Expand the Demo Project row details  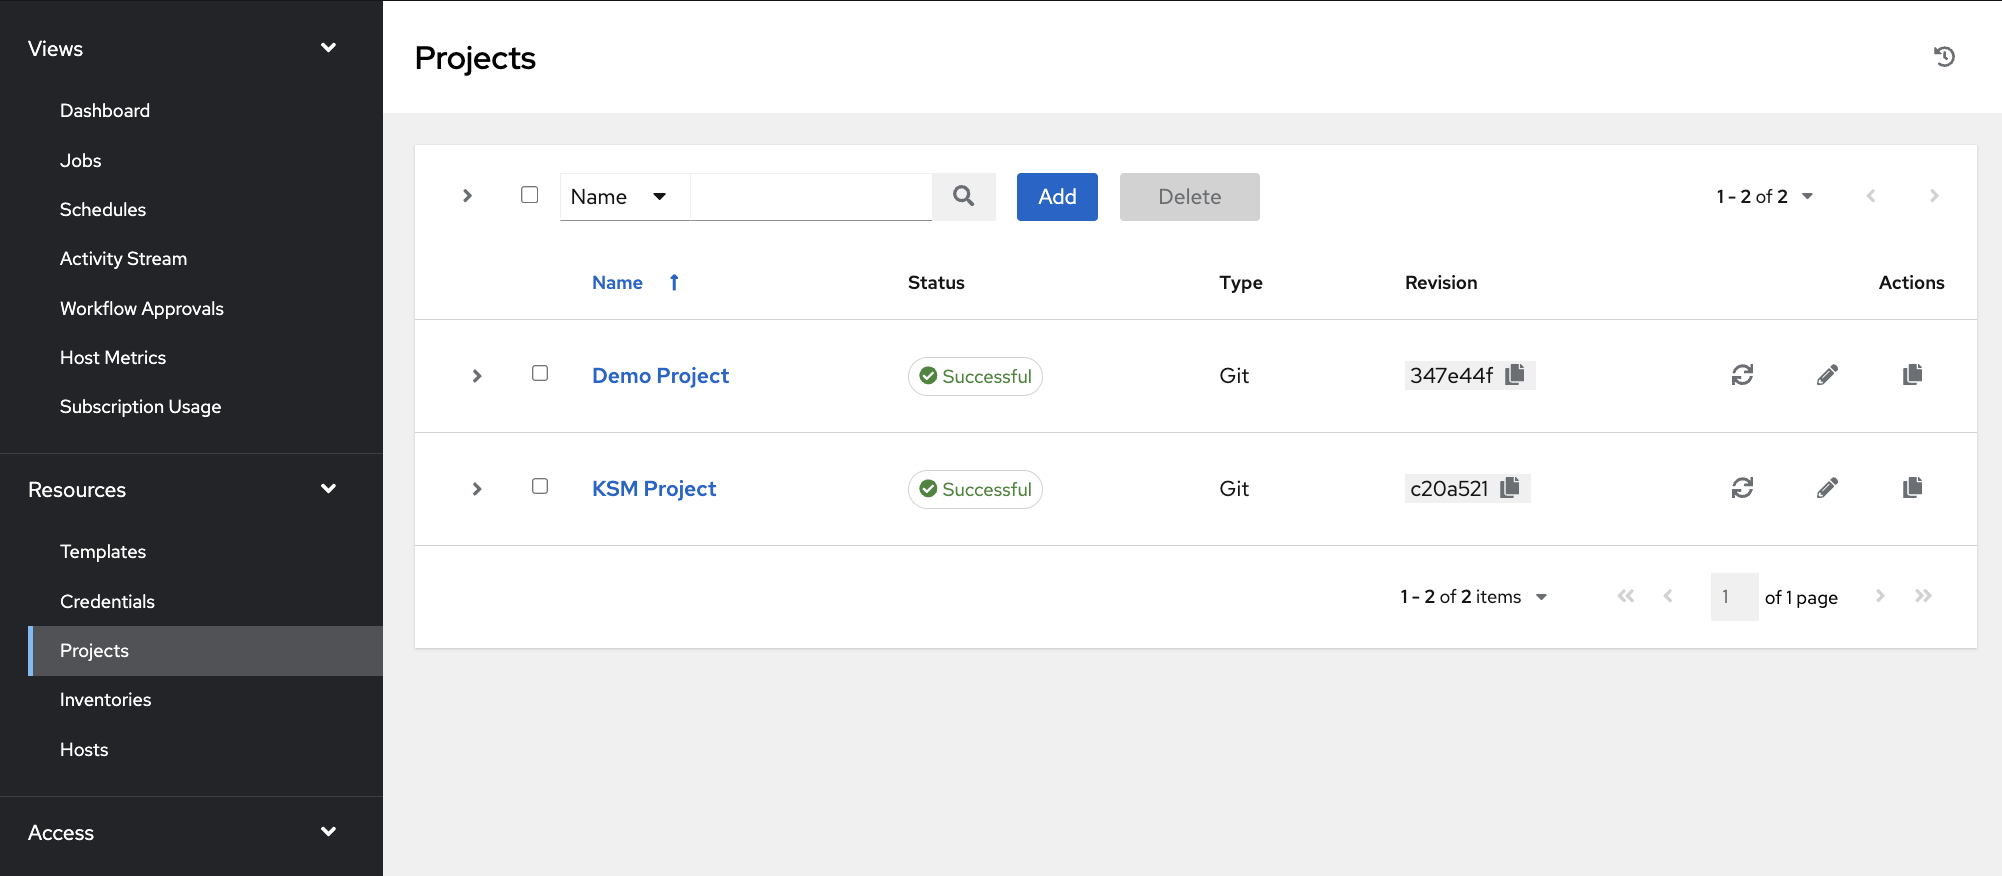(477, 376)
